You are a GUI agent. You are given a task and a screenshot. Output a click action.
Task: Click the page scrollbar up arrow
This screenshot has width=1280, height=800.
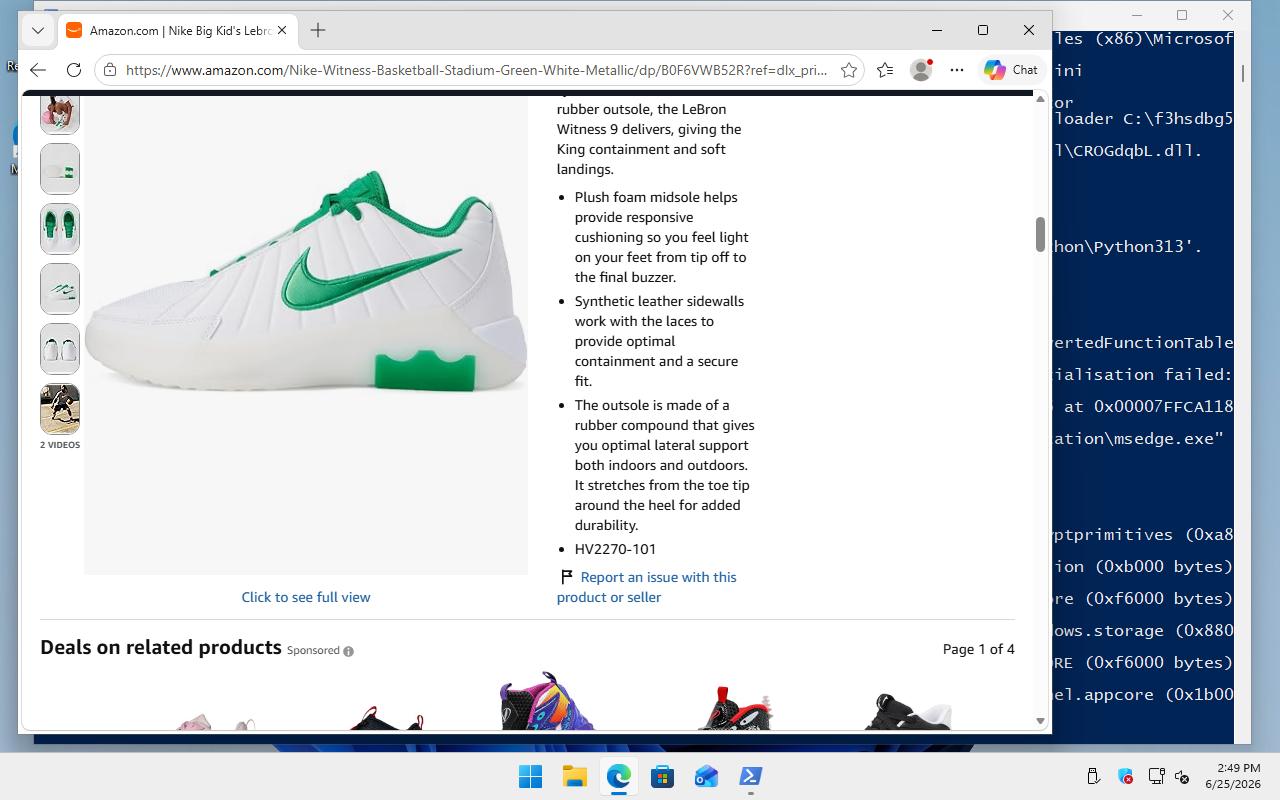point(1040,99)
